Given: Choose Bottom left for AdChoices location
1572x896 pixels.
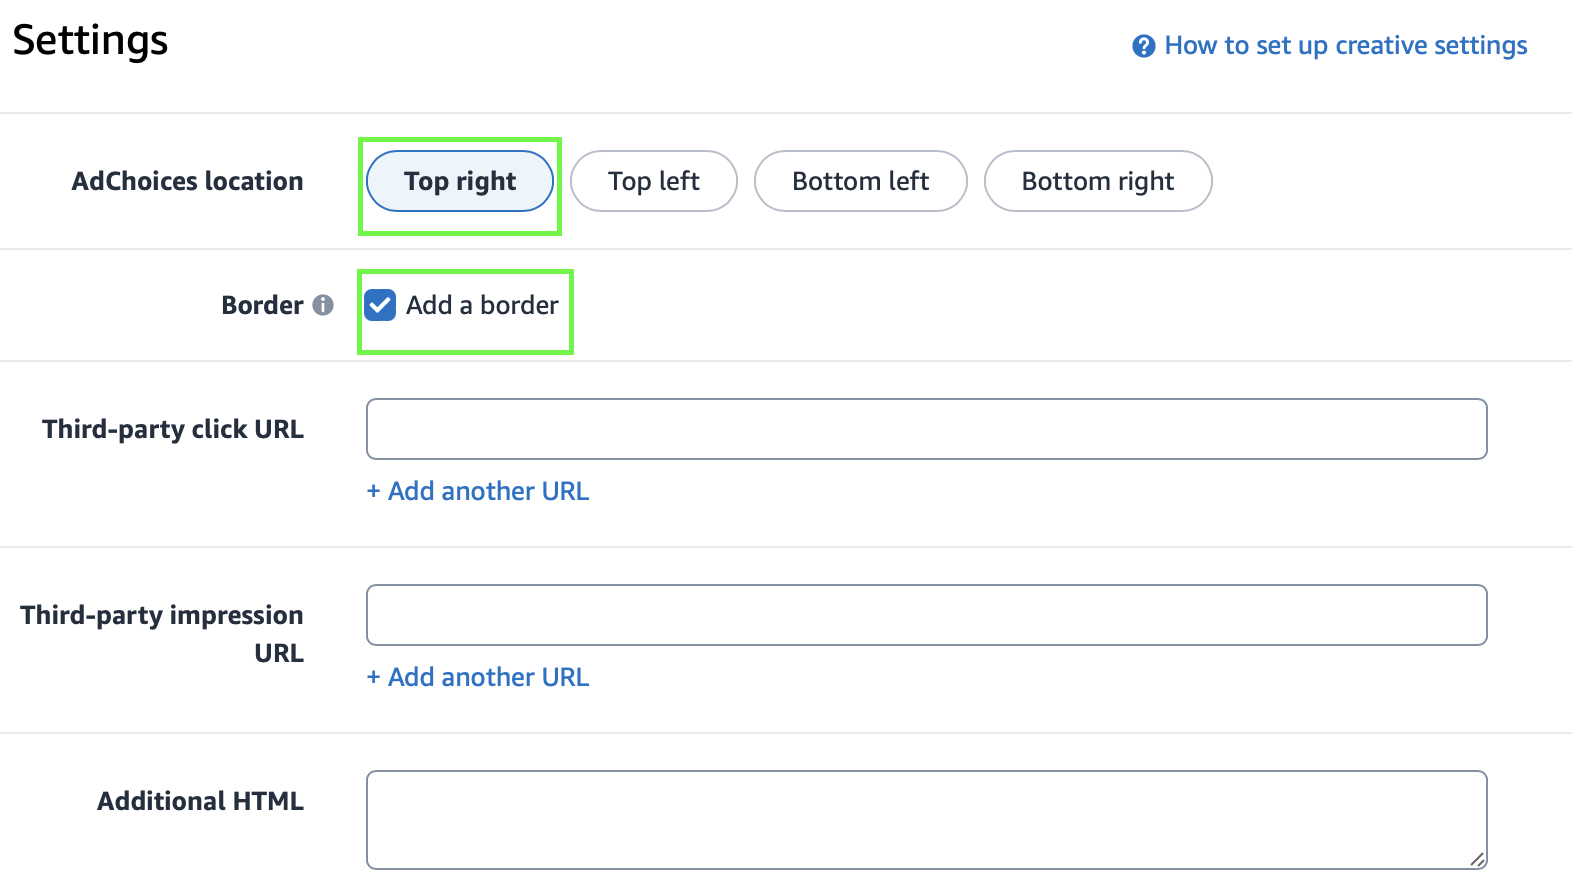Looking at the screenshot, I should click(860, 181).
